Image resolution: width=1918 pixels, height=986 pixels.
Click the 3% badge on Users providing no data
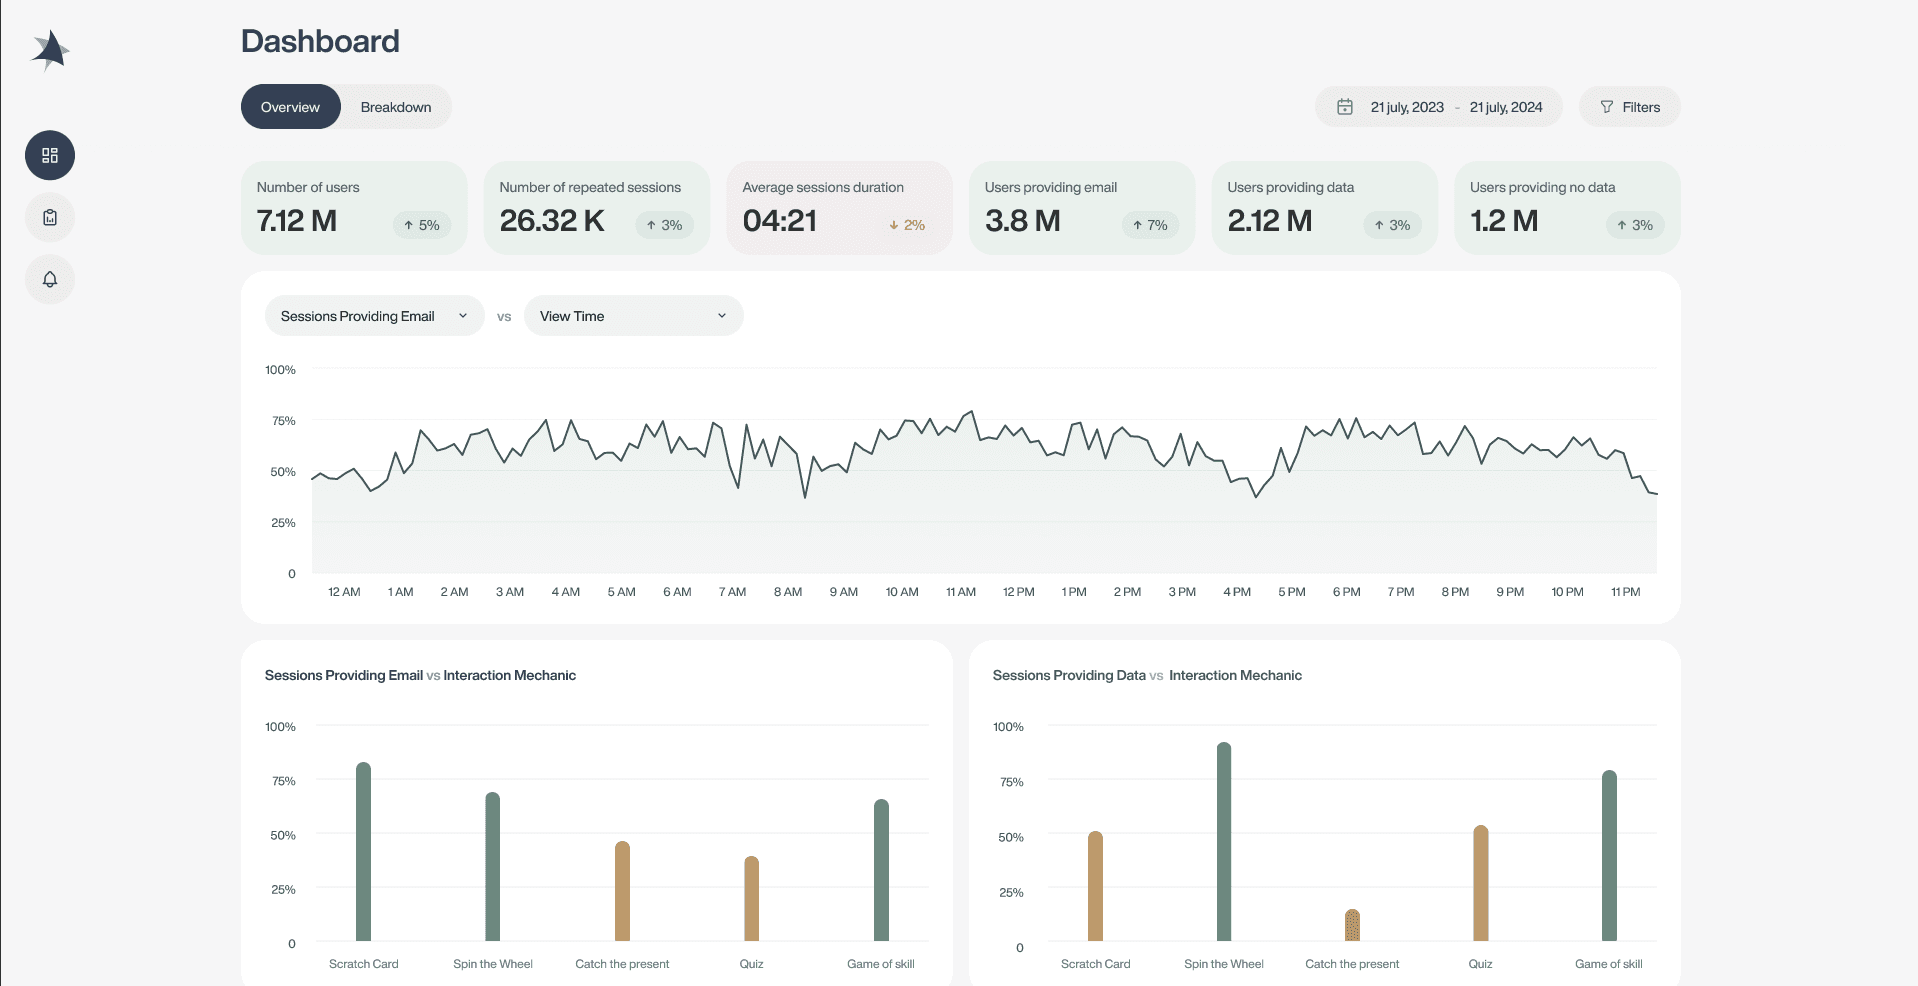(1635, 225)
